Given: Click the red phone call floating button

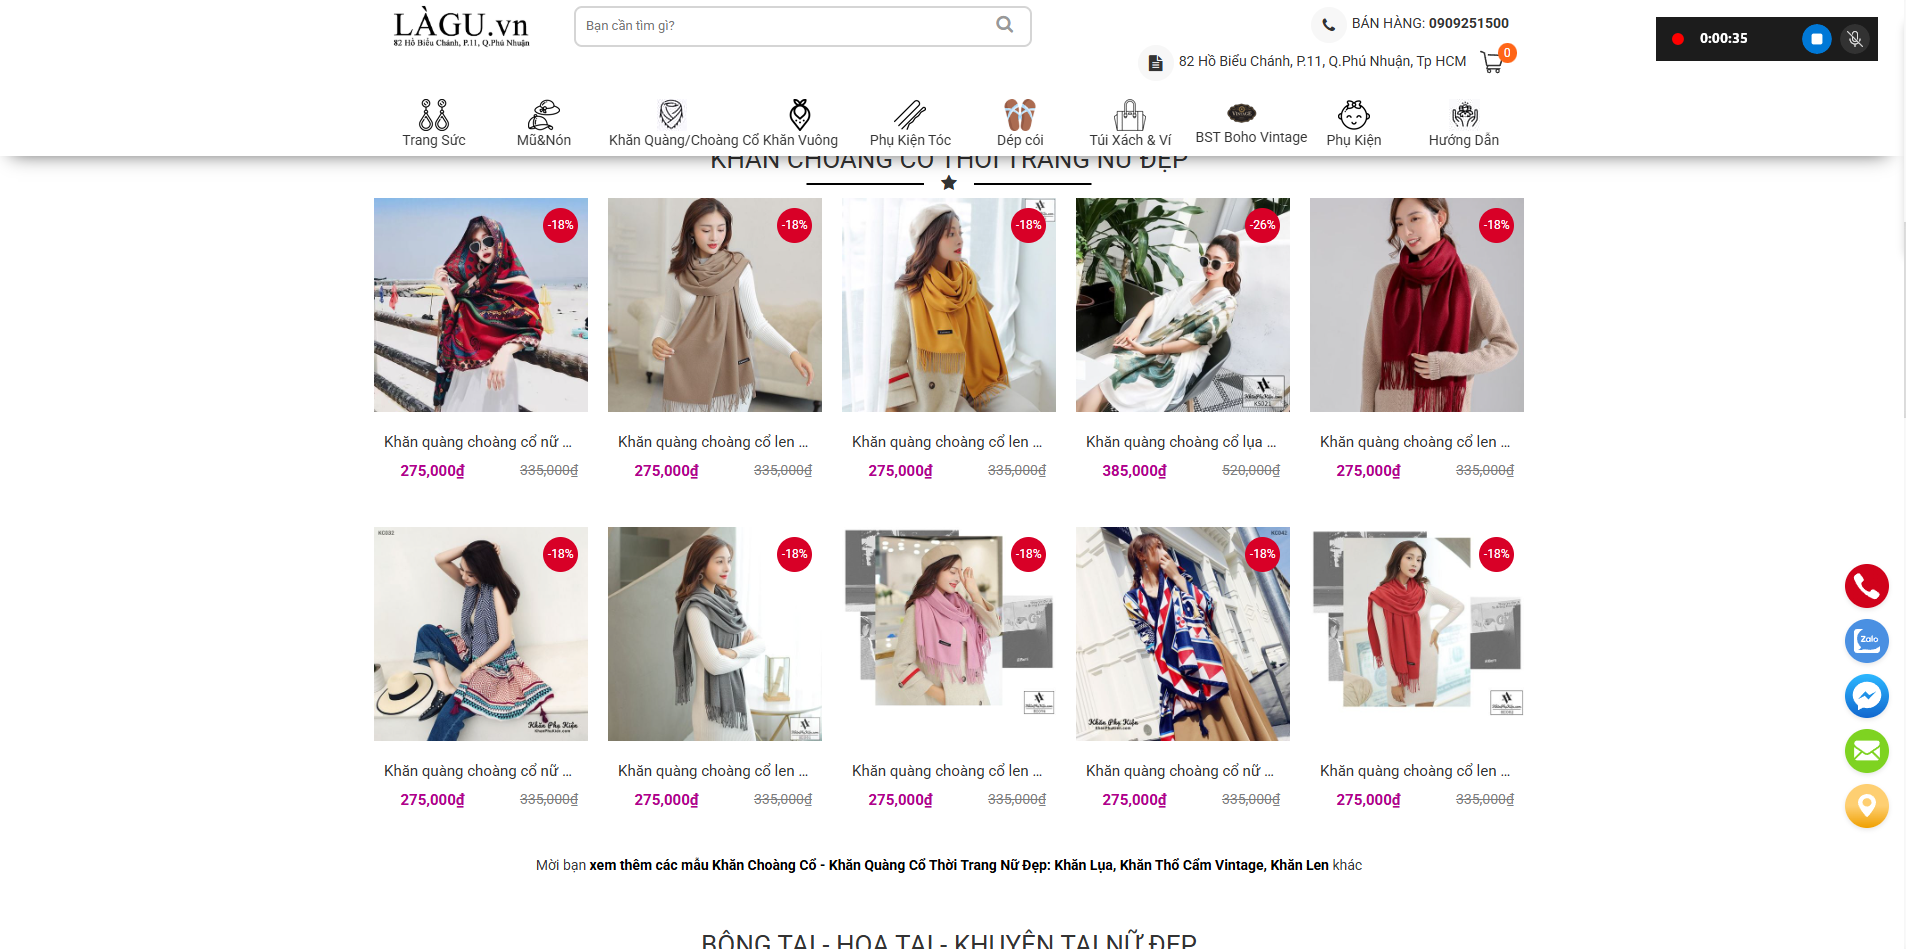Looking at the screenshot, I should (x=1867, y=586).
